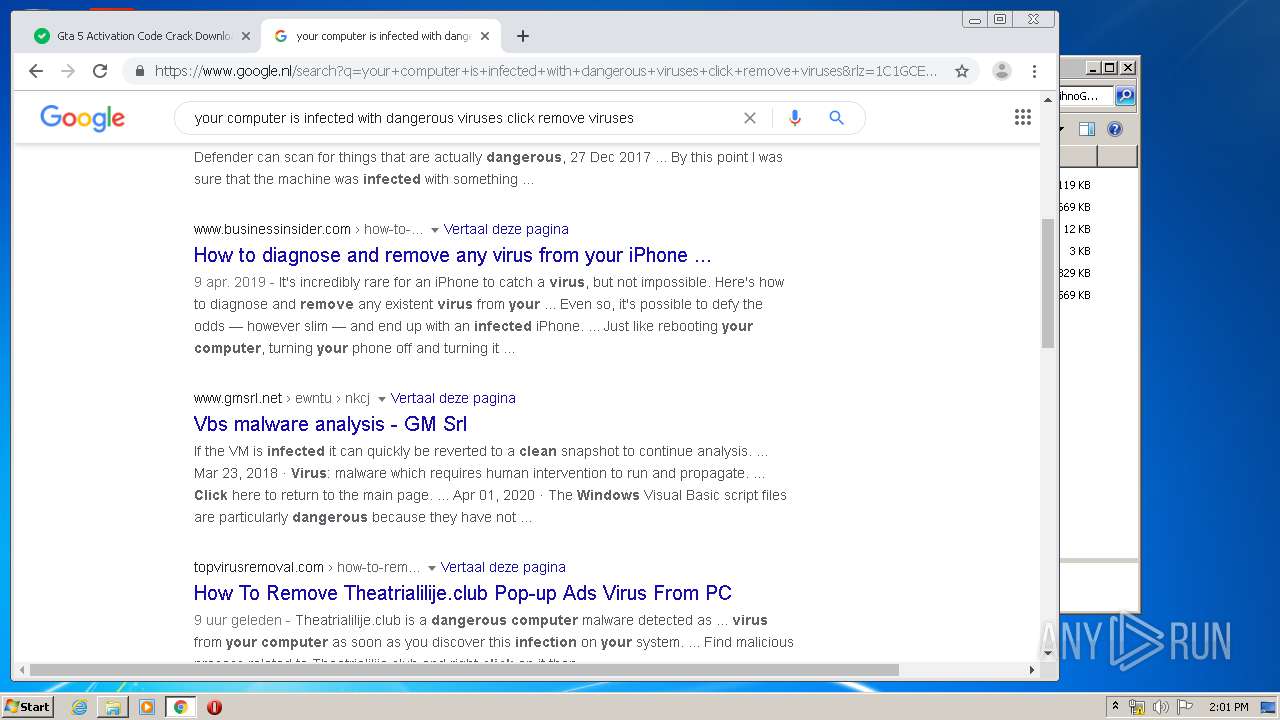Bookmark this page with the star icon
The image size is (1280, 720).
coord(962,71)
